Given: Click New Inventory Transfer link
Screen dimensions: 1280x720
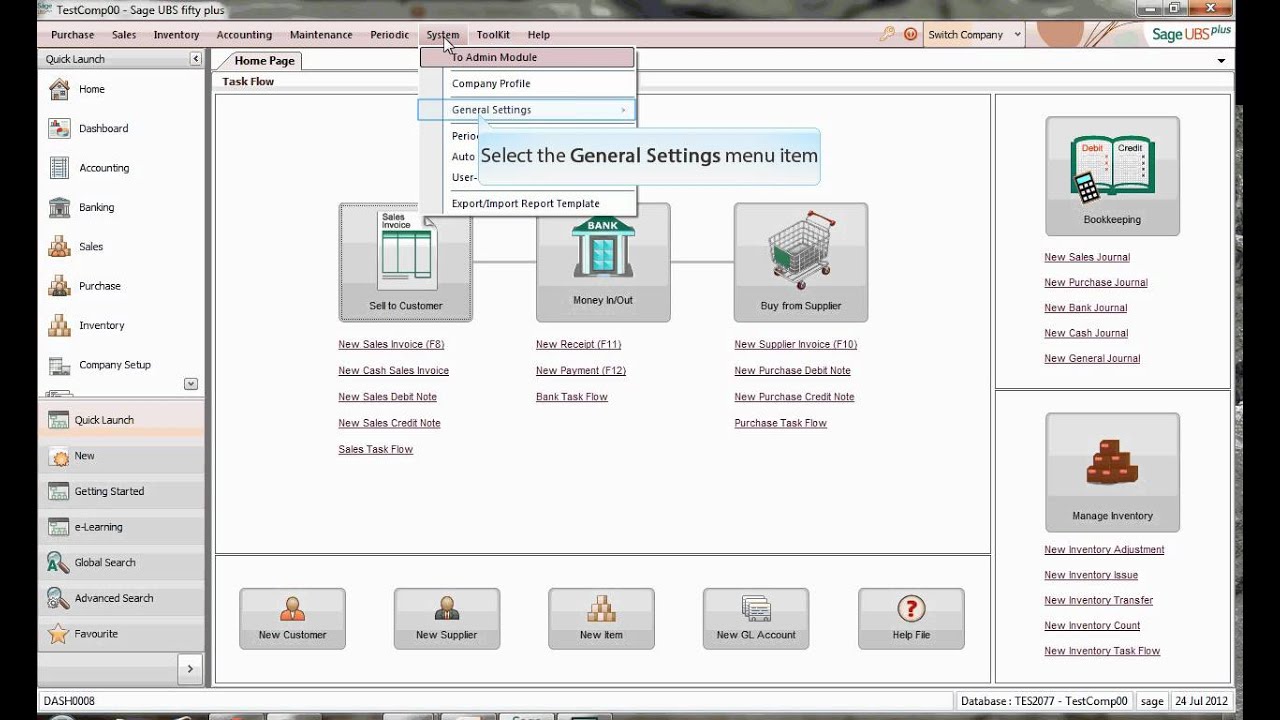Looking at the screenshot, I should coord(1099,600).
